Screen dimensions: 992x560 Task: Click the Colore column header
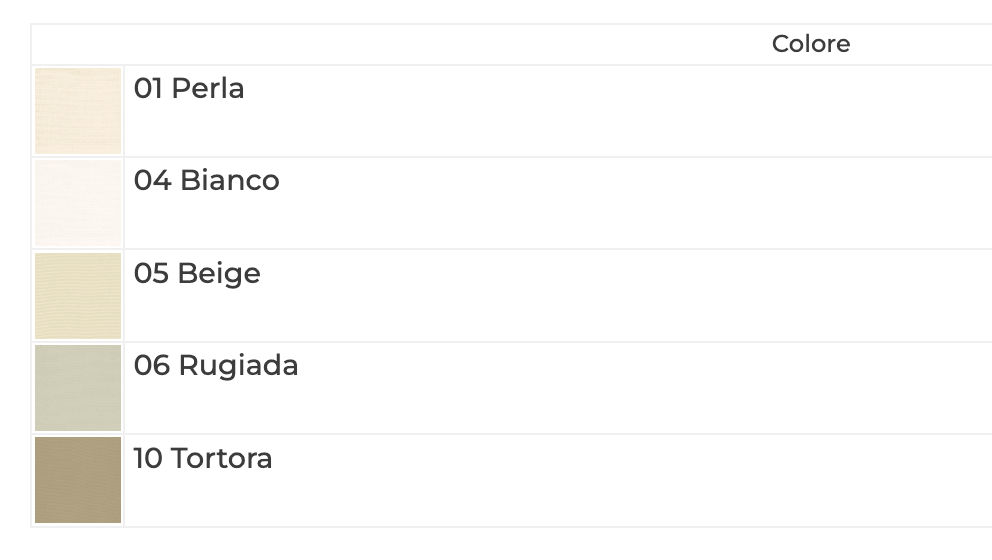pyautogui.click(x=811, y=44)
